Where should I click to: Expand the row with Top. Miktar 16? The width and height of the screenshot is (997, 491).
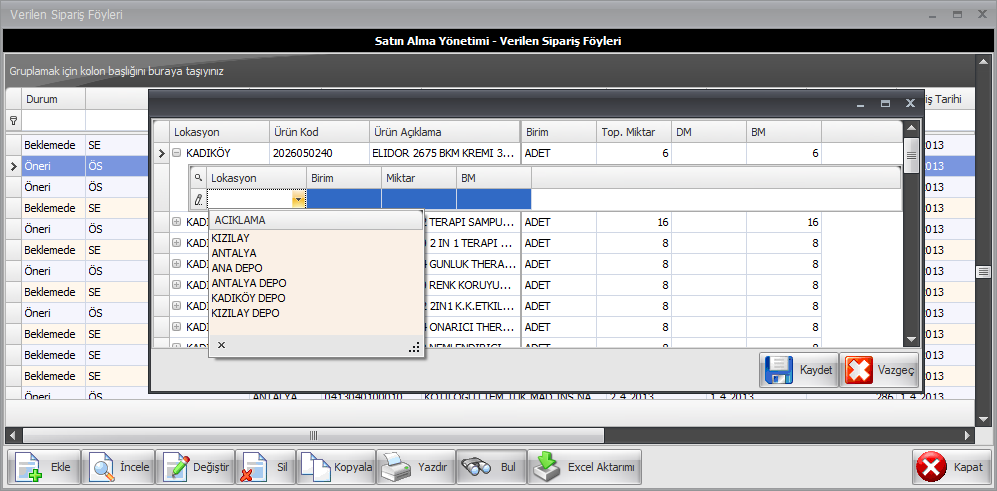pyautogui.click(x=177, y=222)
